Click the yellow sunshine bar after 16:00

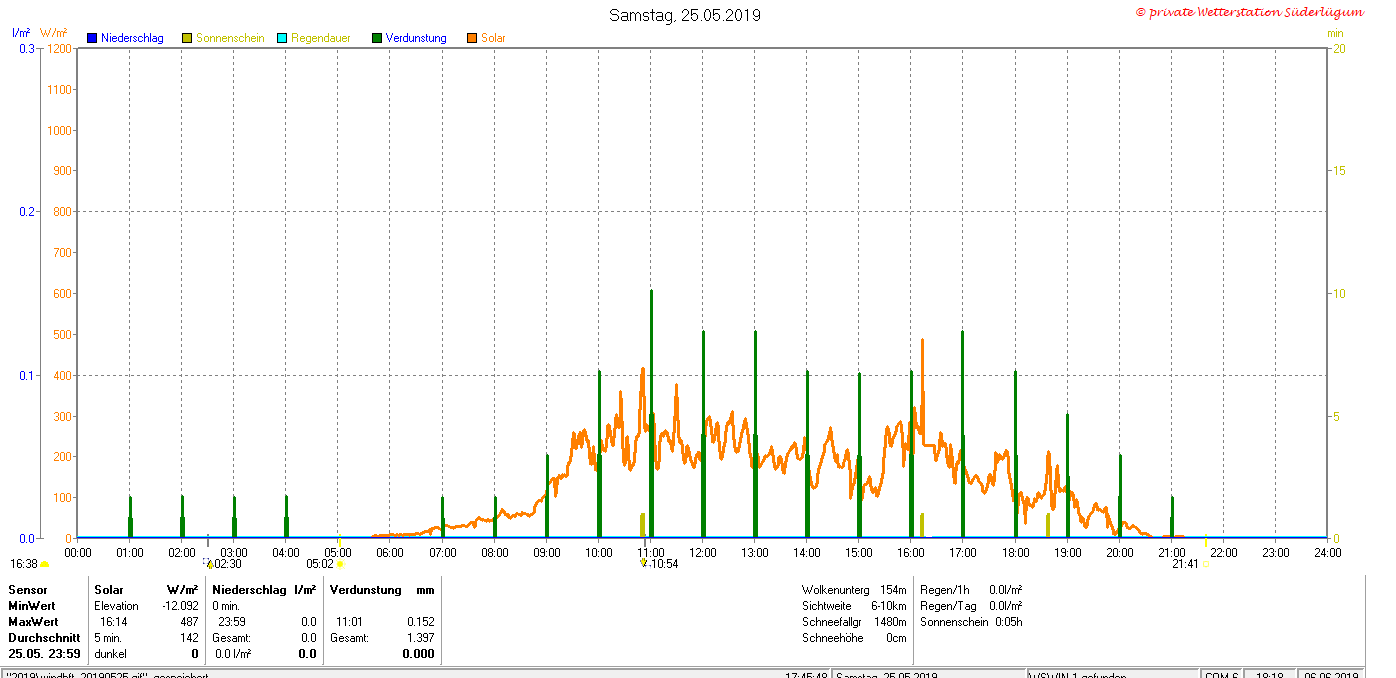(x=922, y=525)
